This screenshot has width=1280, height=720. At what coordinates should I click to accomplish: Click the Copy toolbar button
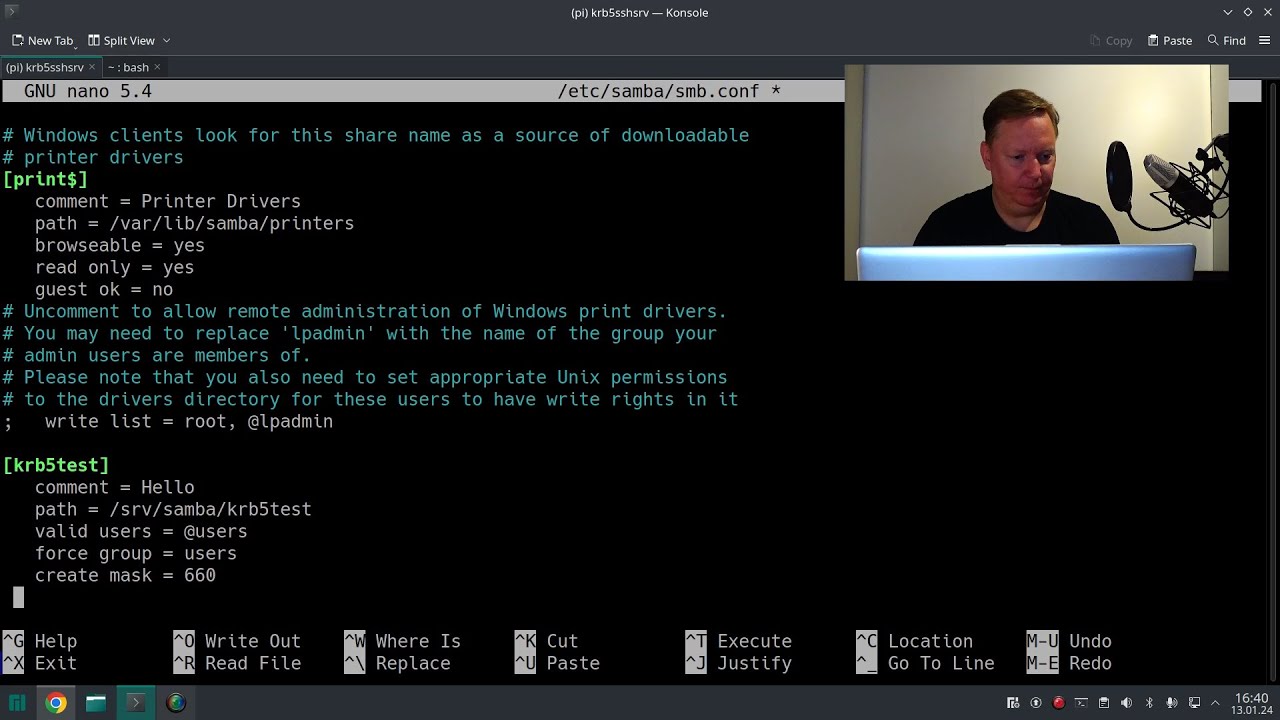point(1111,40)
